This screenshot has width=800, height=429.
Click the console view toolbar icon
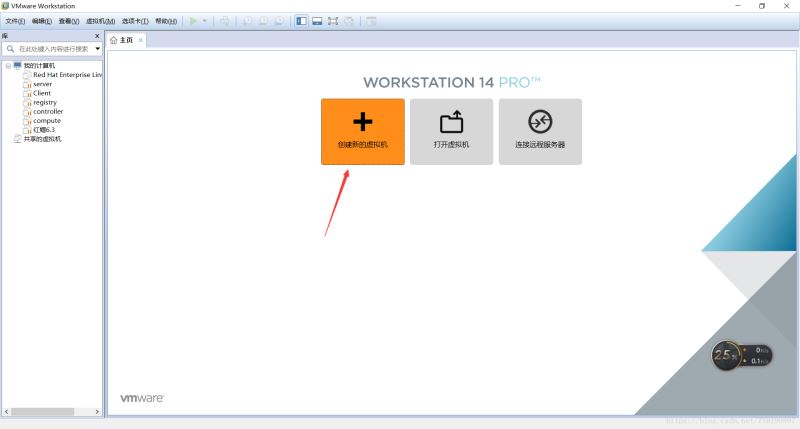[x=371, y=21]
